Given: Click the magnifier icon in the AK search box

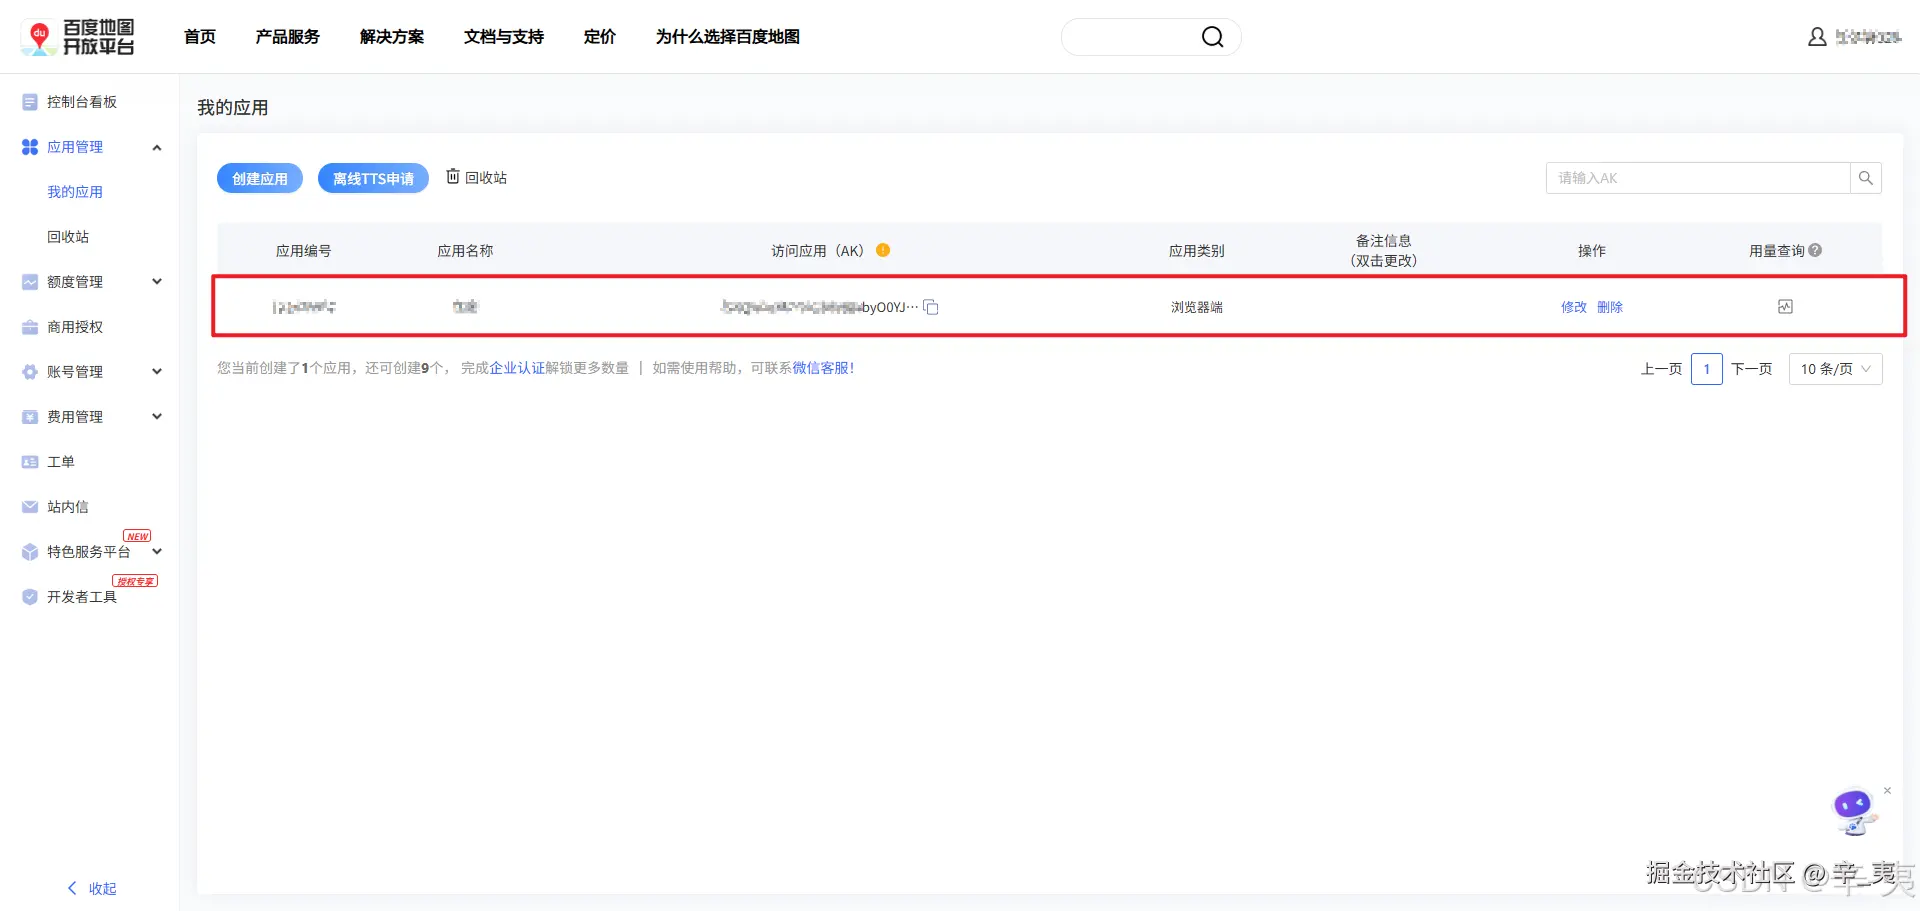Looking at the screenshot, I should (x=1865, y=177).
